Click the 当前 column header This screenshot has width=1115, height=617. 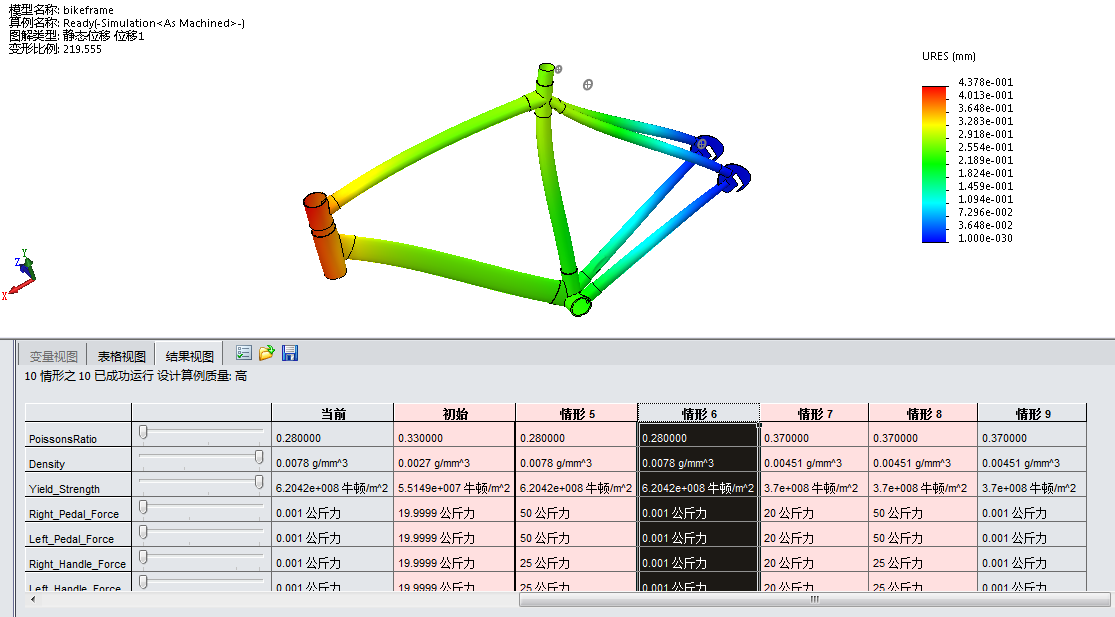click(x=332, y=413)
